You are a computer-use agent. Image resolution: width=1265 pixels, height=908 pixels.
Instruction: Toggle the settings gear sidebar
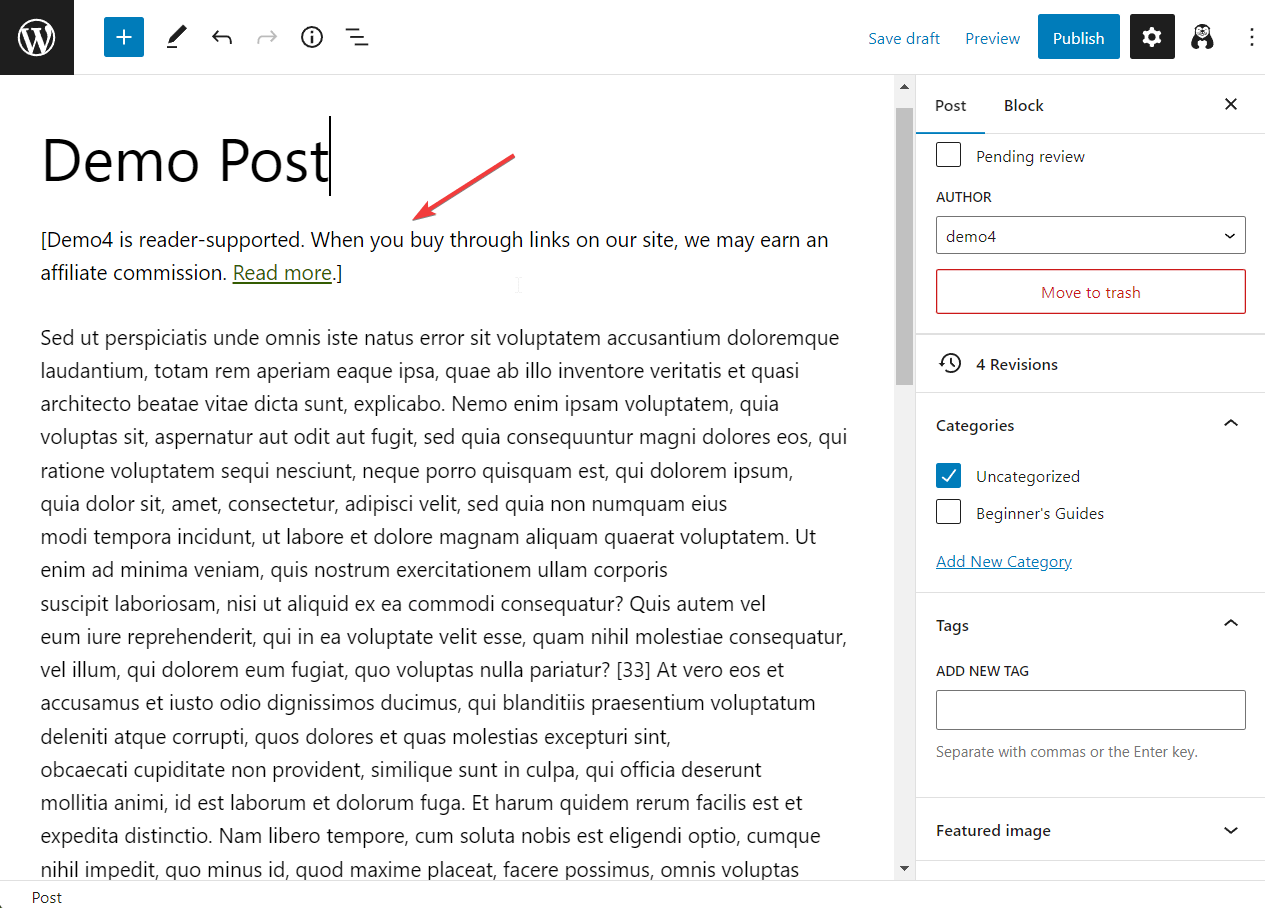point(1152,38)
